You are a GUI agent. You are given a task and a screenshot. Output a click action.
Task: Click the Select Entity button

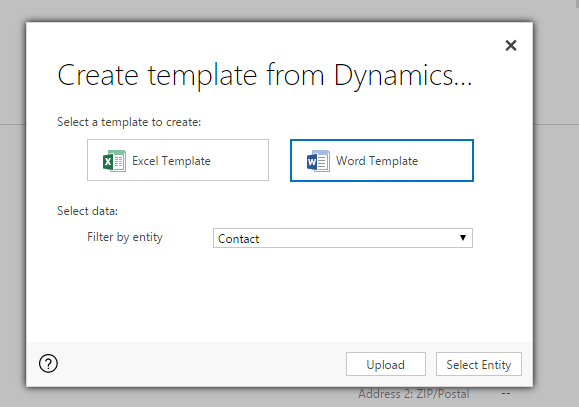(479, 364)
